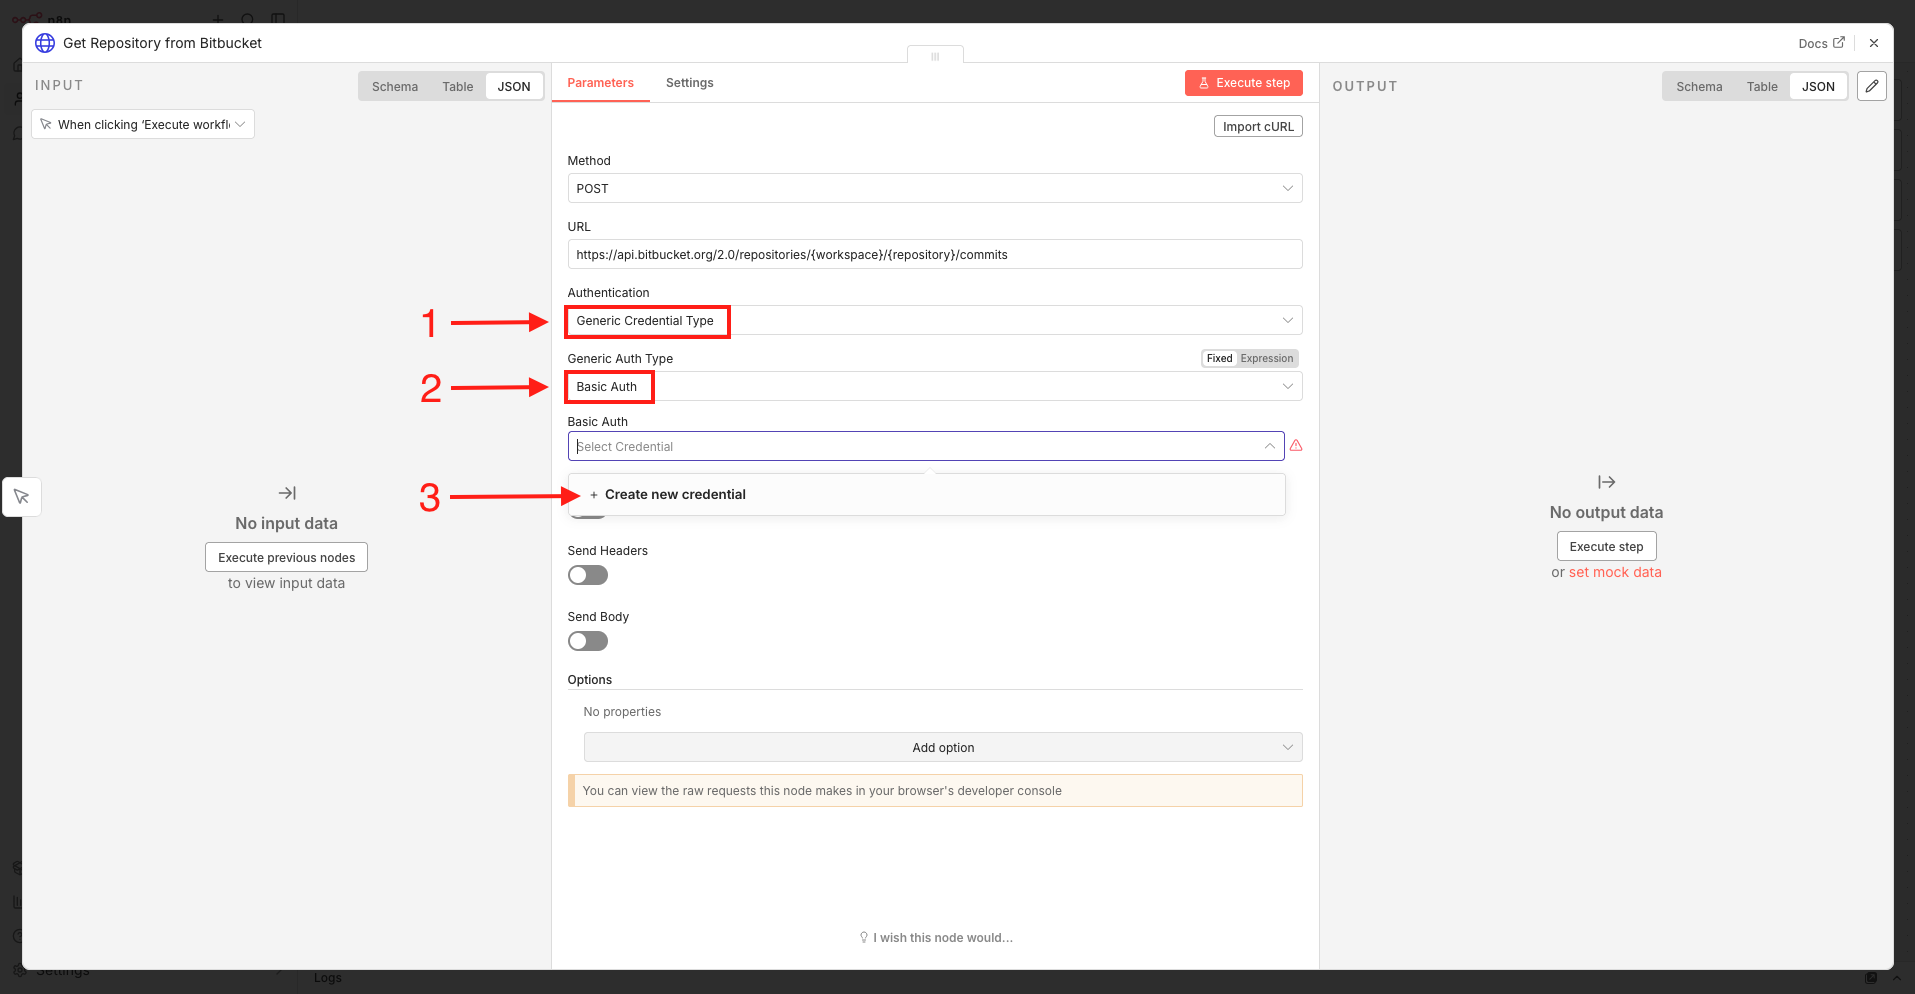This screenshot has width=1915, height=994.
Task: Open Docs external link icon
Action: 1838,43
